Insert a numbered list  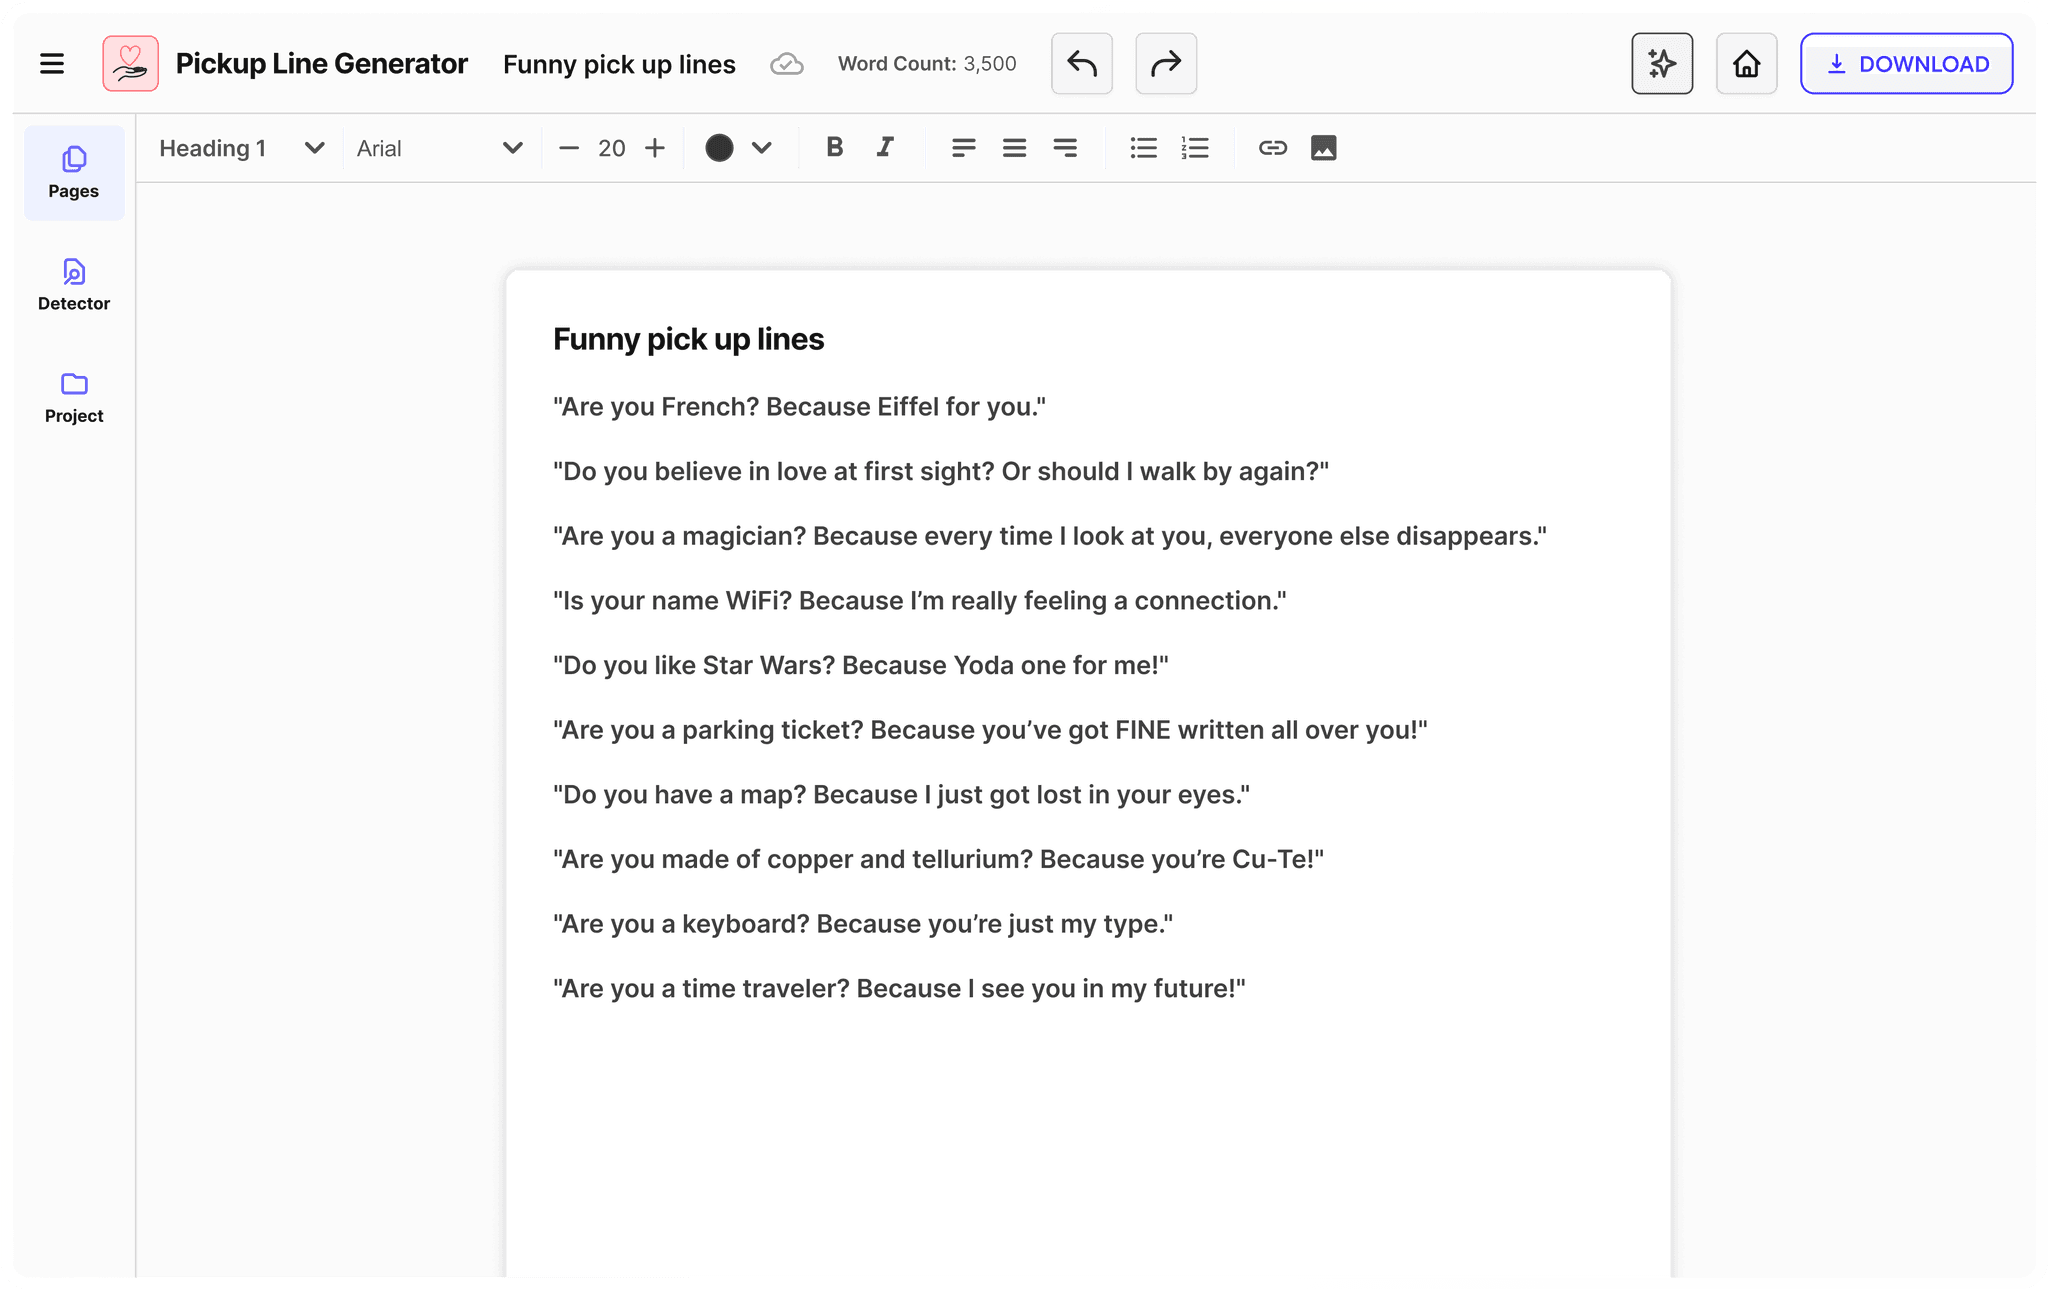(x=1195, y=148)
